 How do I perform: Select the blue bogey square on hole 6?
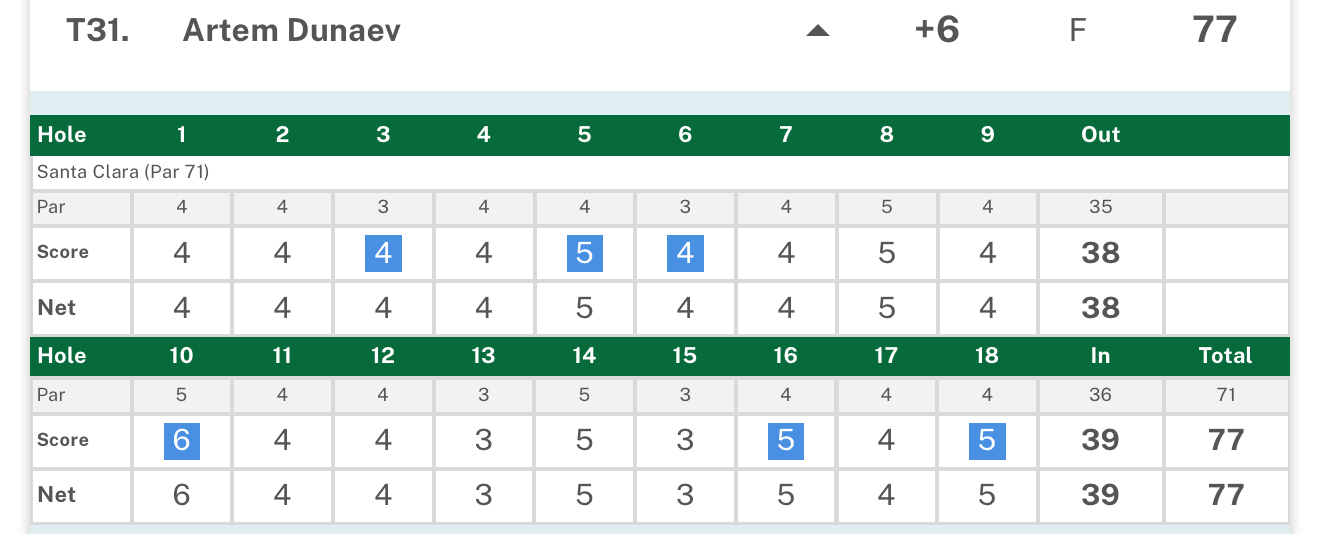click(685, 253)
